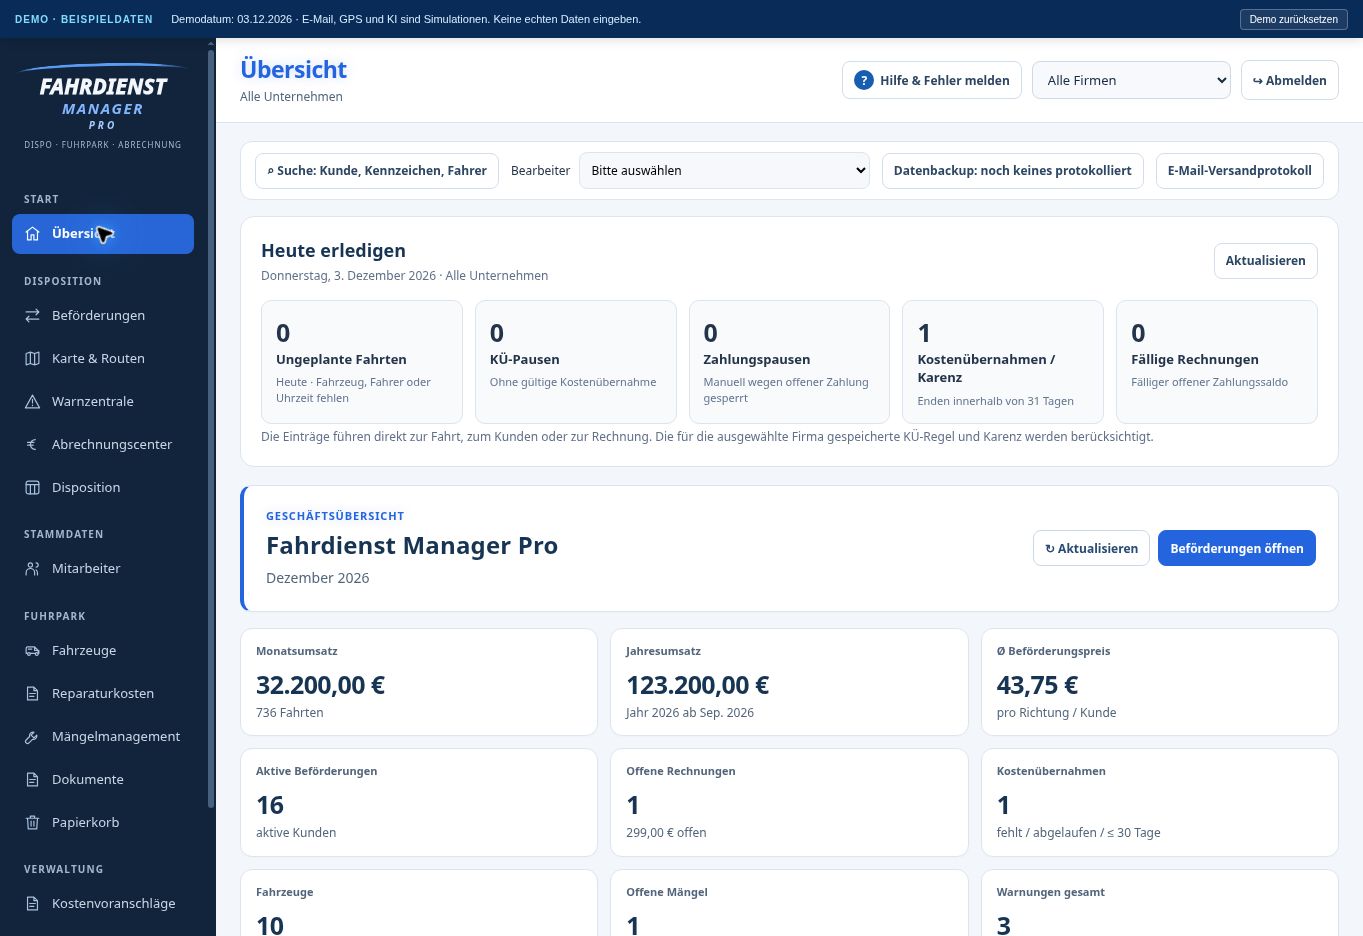Click the Beförderungen öffnen button
The image size is (1363, 936).
tap(1236, 549)
